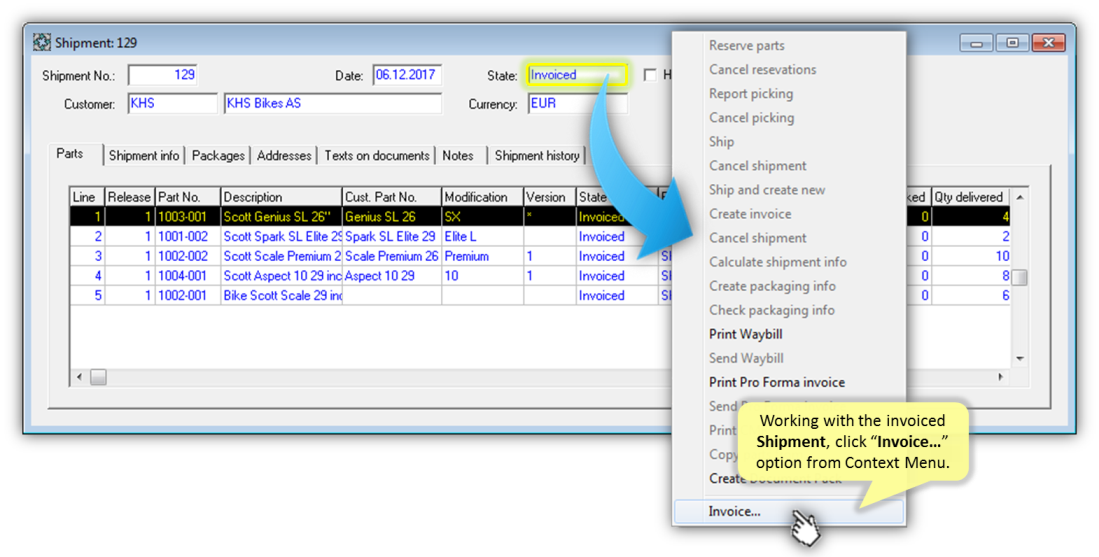Image resolution: width=1099 pixels, height=557 pixels.
Task: Choose "Invoice..." from the context menu
Action: pos(735,511)
